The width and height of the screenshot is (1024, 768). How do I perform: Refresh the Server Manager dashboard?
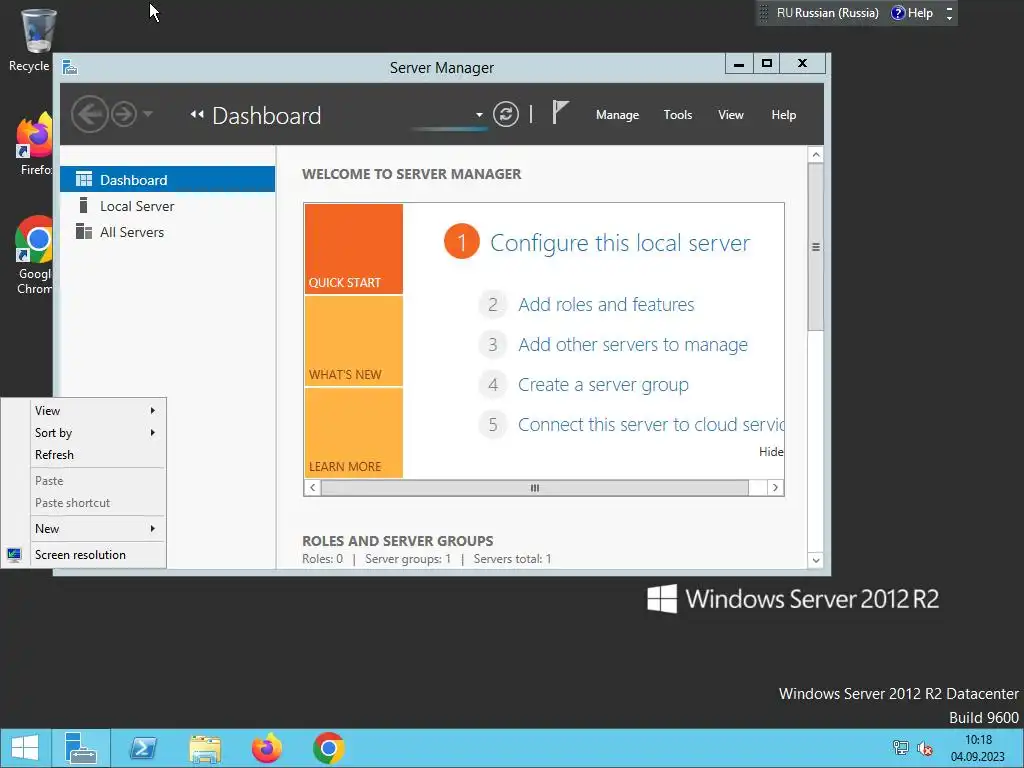pyautogui.click(x=505, y=115)
